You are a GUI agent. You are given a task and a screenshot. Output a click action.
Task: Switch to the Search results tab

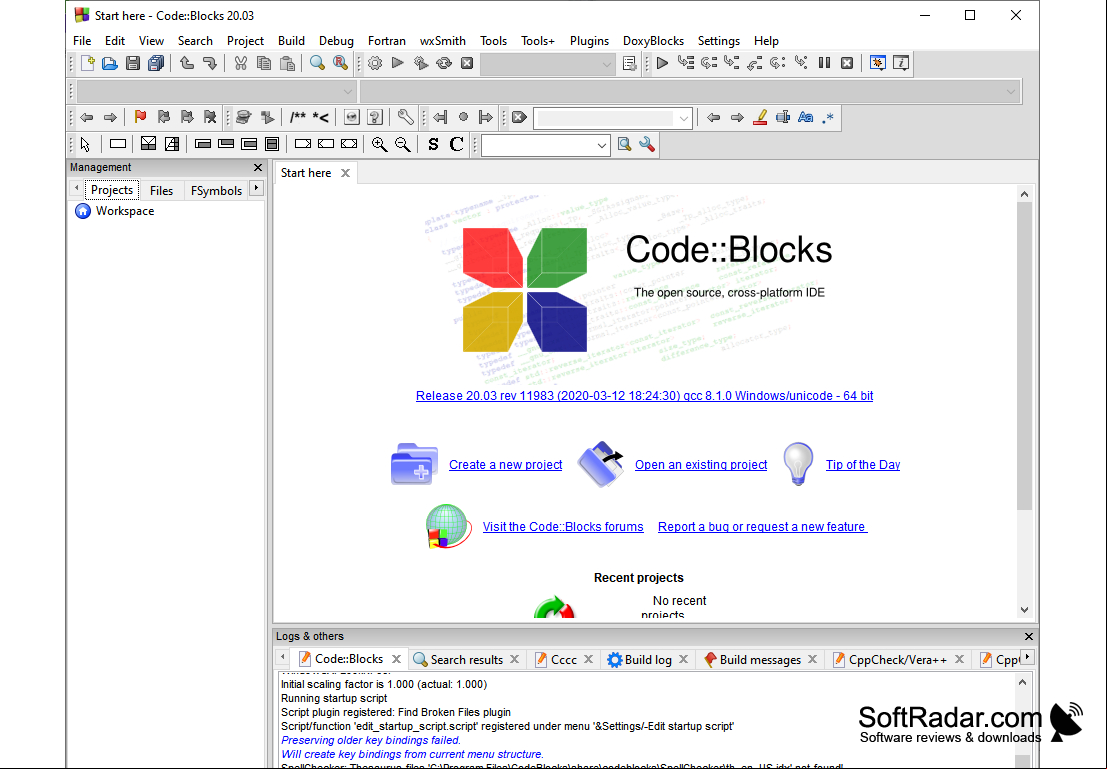pyautogui.click(x=467, y=660)
